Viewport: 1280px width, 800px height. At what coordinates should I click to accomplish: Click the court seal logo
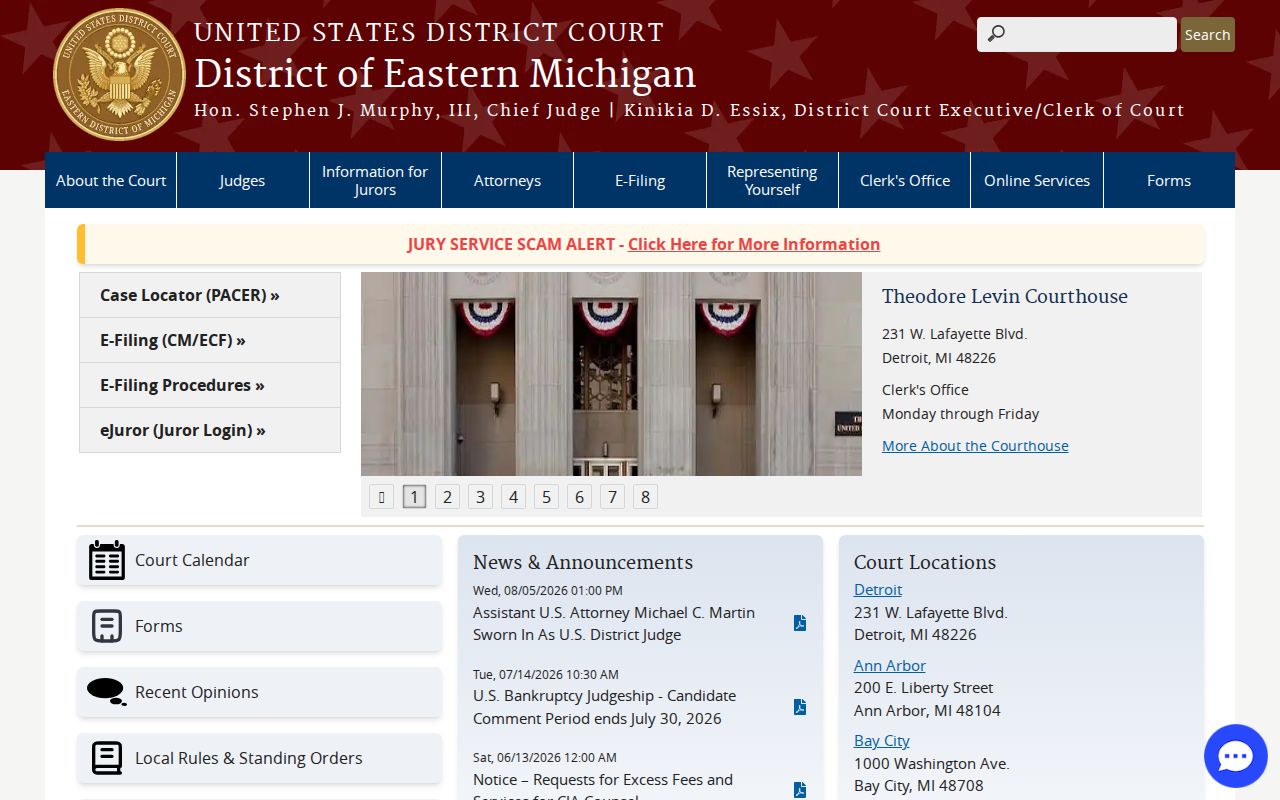pyautogui.click(x=119, y=74)
